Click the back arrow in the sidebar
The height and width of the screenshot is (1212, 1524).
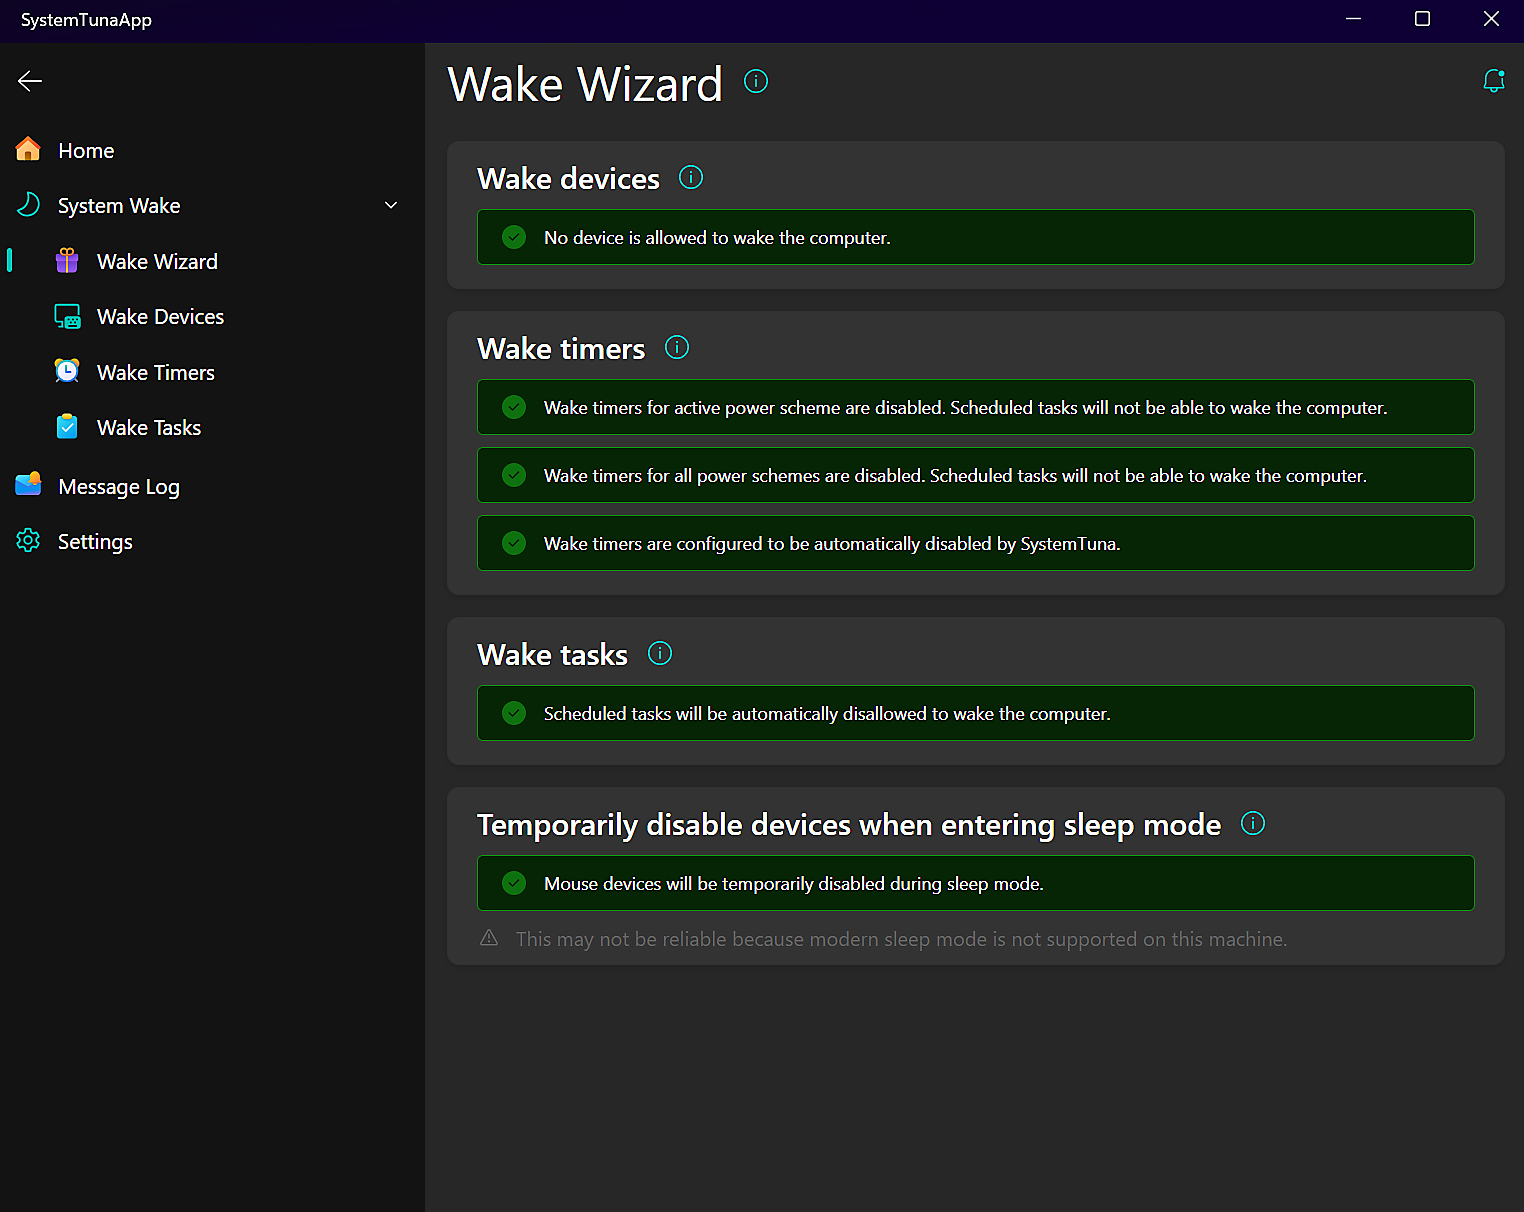point(30,81)
